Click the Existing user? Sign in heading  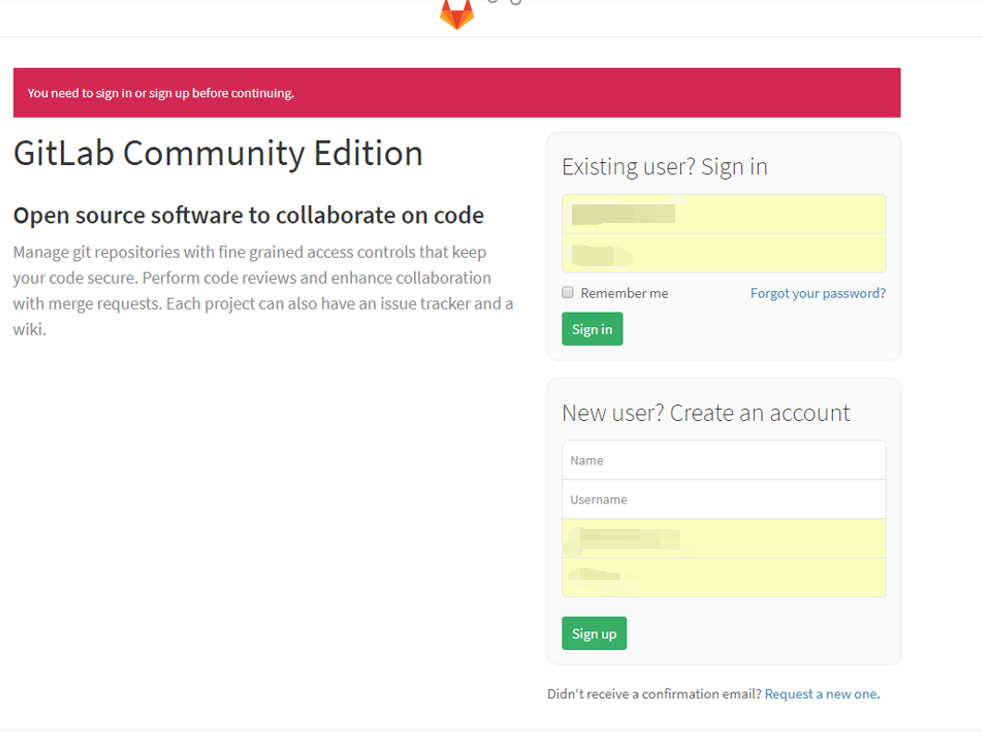tap(664, 167)
